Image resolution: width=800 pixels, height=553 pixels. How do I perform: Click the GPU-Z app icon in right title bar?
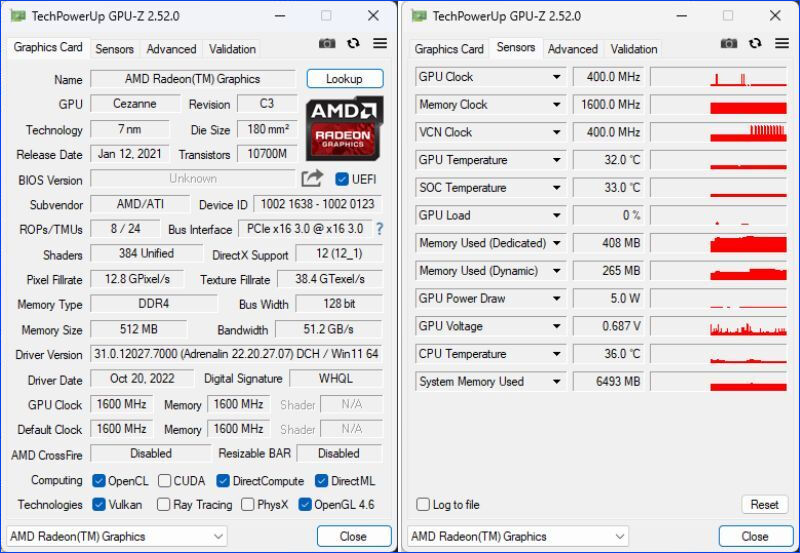419,16
